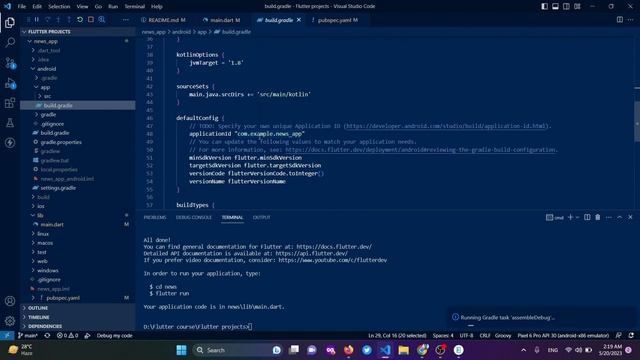Expand the DEPENDENCIES section
This screenshot has width=640, height=360.
(78, 326)
